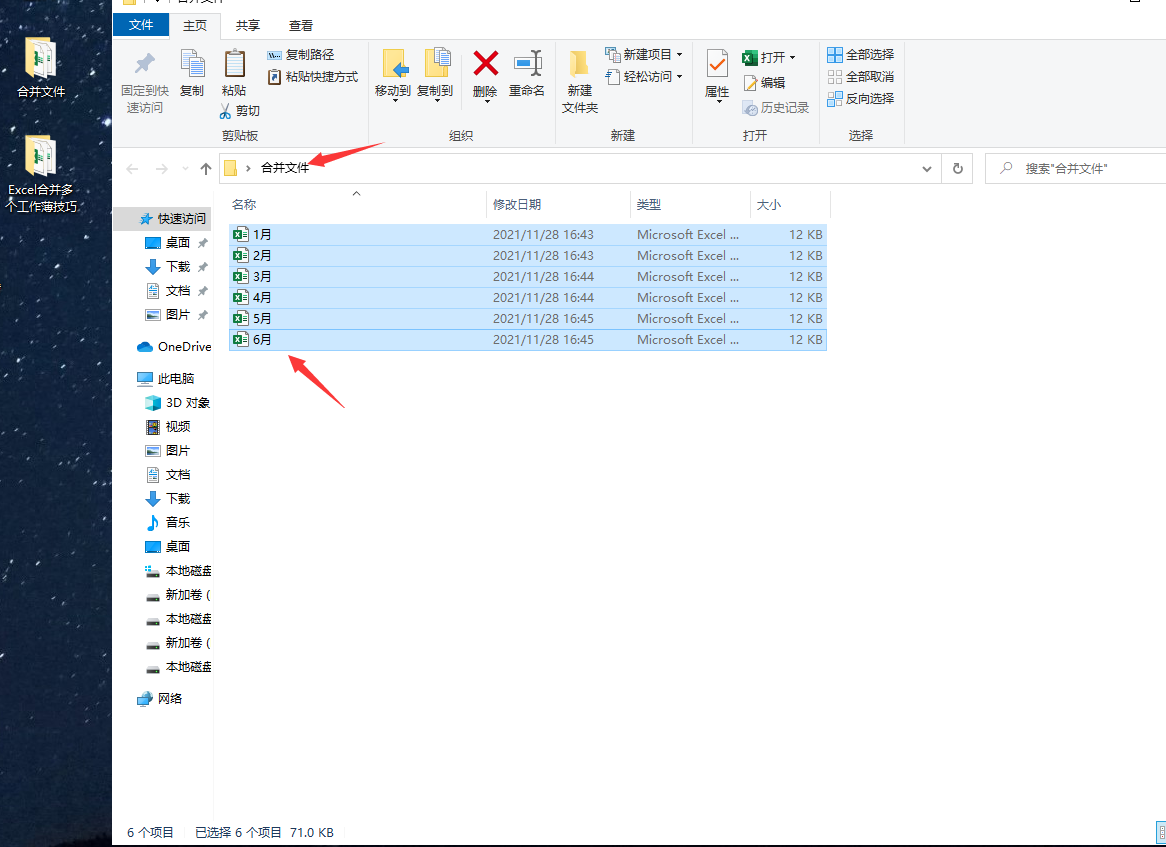Click the Cut scissors icon
This screenshot has height=847, width=1166.
coord(225,111)
